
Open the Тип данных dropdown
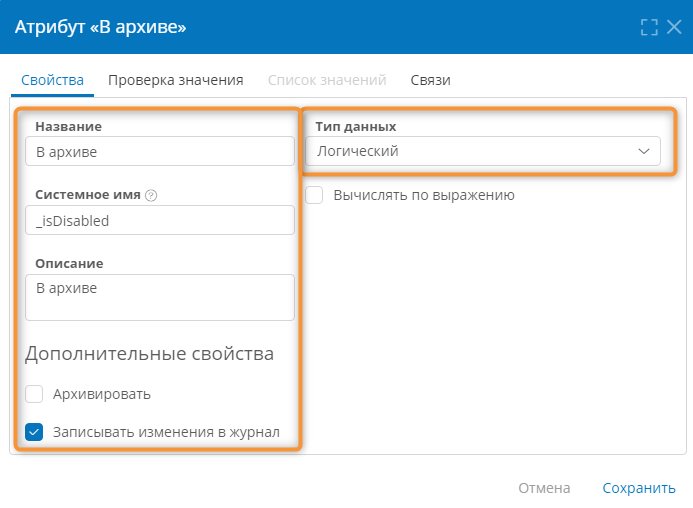(483, 151)
